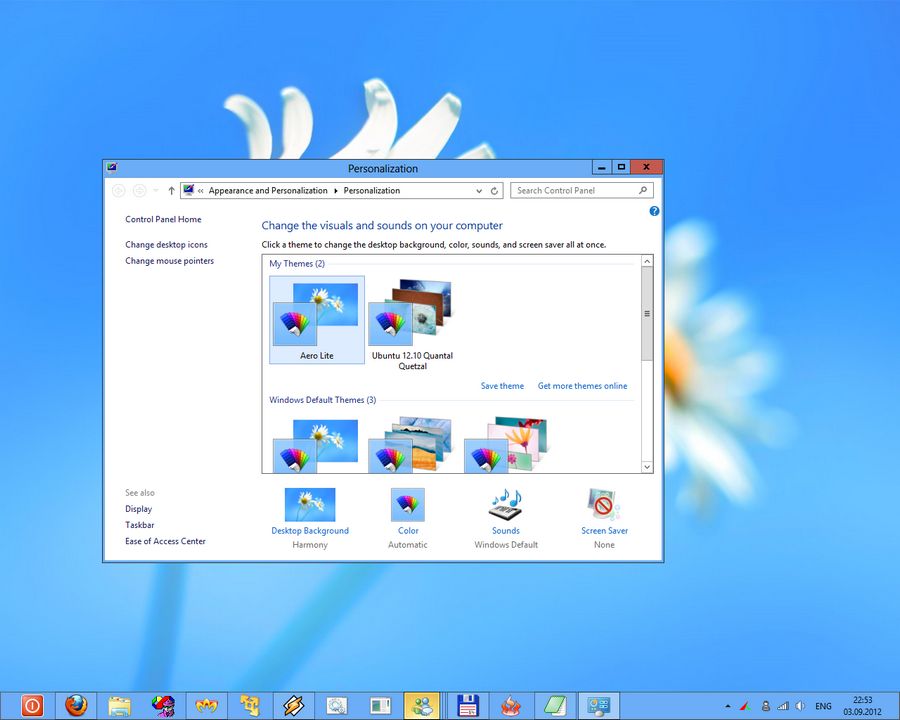Launch Firefox from the taskbar
This screenshot has width=900, height=720.
coord(76,705)
